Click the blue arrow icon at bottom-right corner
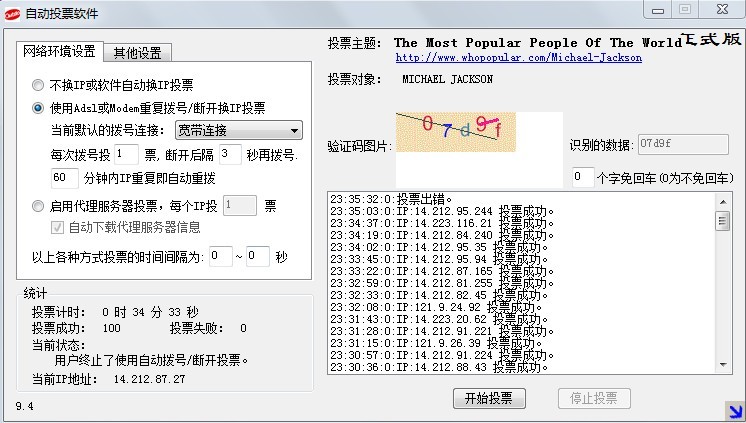 [734, 407]
